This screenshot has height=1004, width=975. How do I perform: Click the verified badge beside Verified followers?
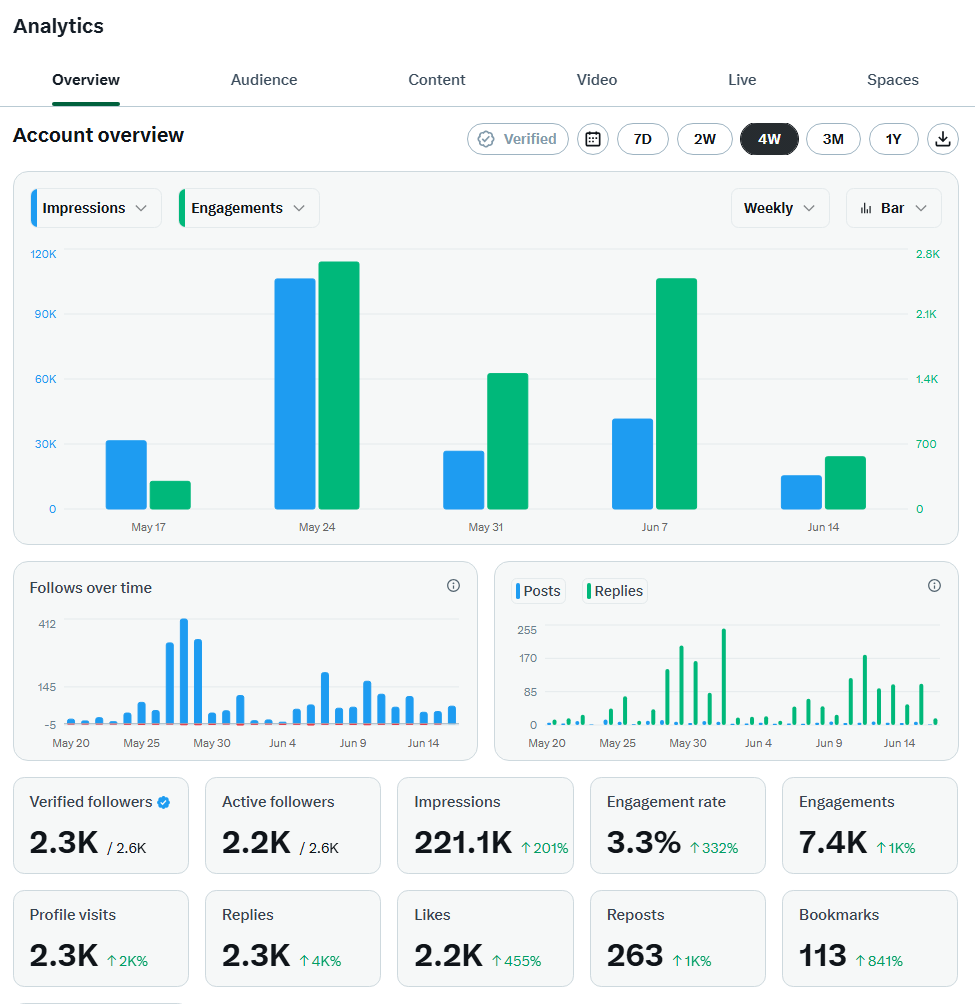coord(164,802)
